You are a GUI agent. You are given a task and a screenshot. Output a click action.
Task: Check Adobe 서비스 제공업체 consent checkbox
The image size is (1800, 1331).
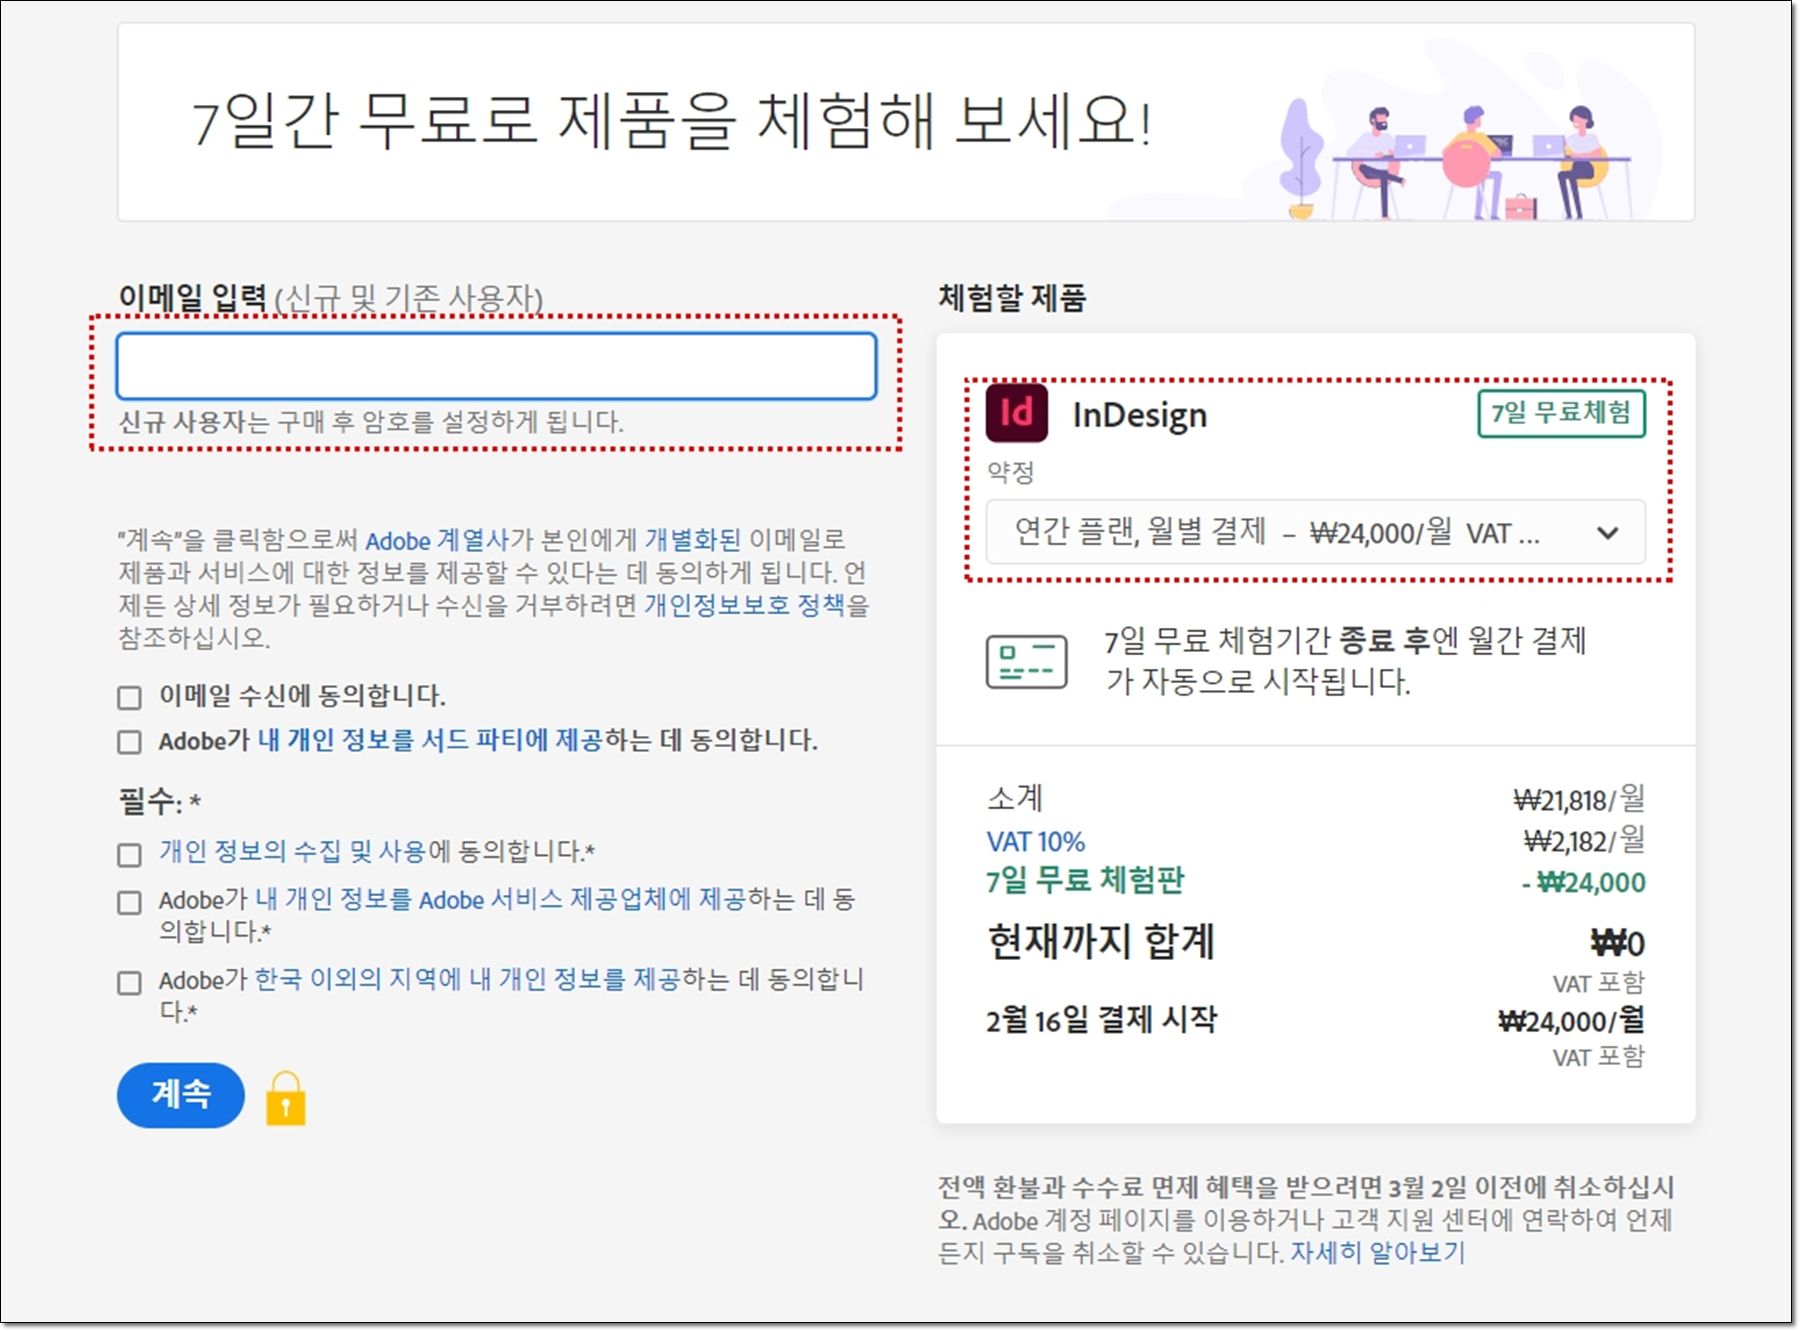[x=129, y=902]
